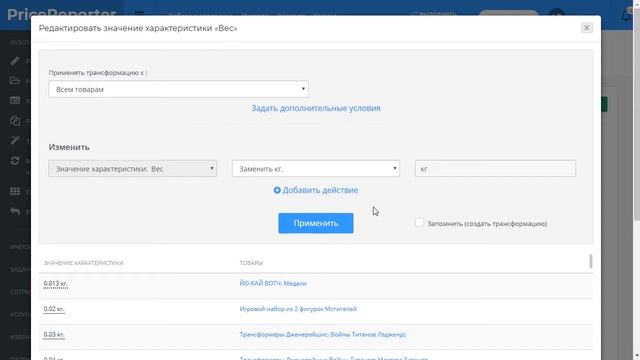Screen dimensions: 640x360
Task: Close the edit characteristic dialog
Action: [587, 28]
